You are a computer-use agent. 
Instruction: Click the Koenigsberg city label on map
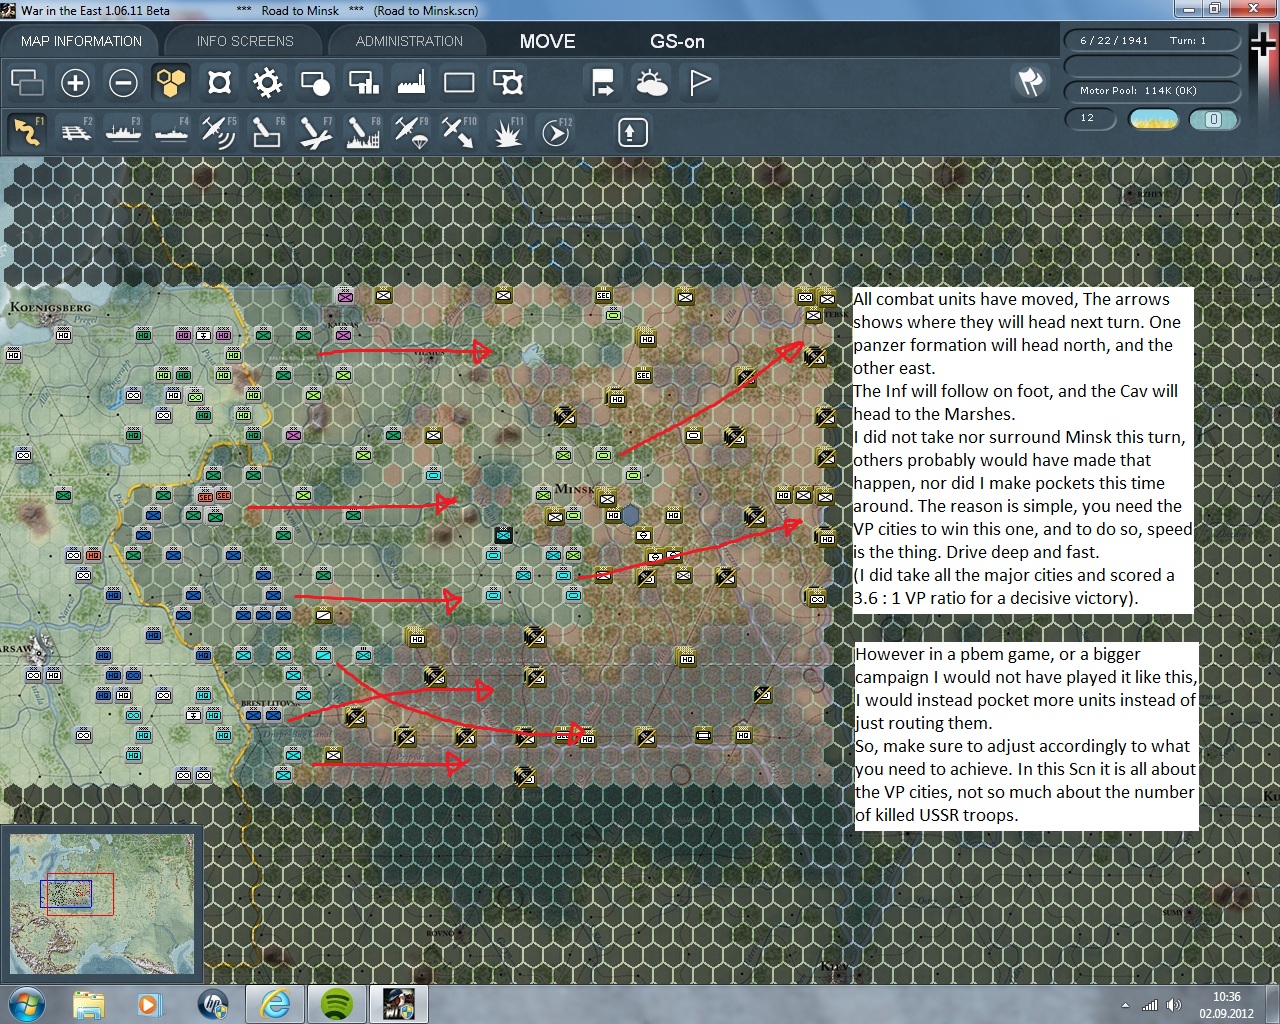(50, 307)
